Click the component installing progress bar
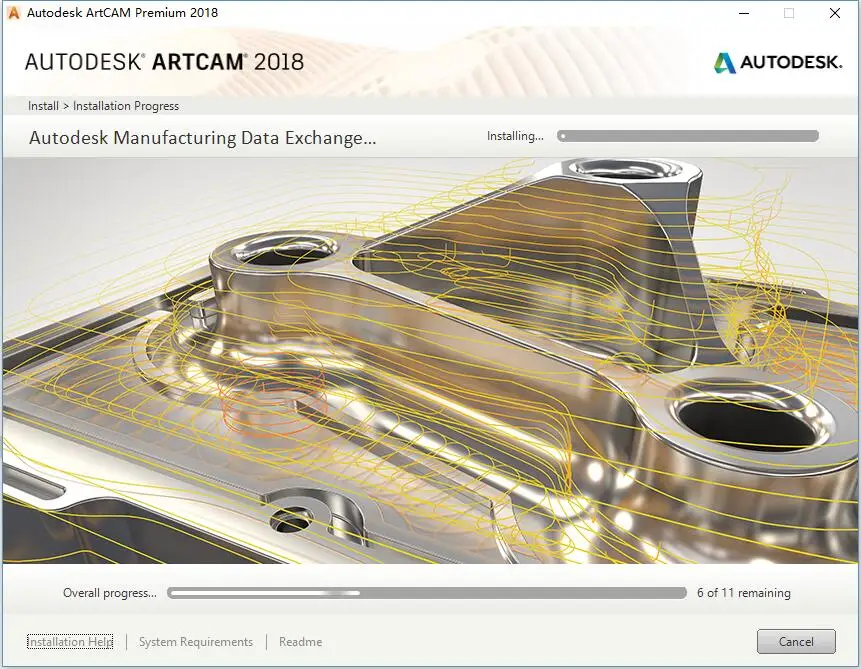Viewport: 861px width, 669px height. coord(687,136)
